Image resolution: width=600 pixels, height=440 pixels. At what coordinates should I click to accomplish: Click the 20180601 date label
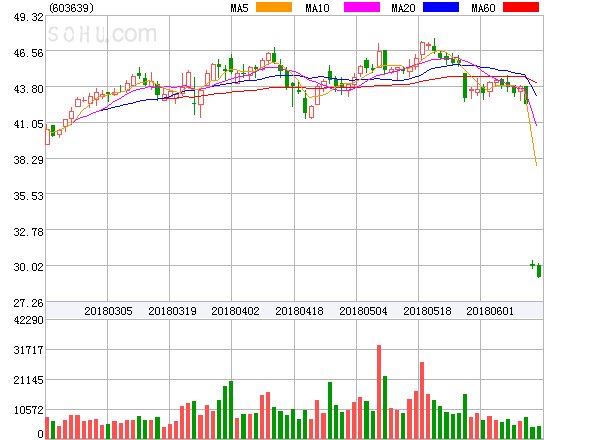490,311
